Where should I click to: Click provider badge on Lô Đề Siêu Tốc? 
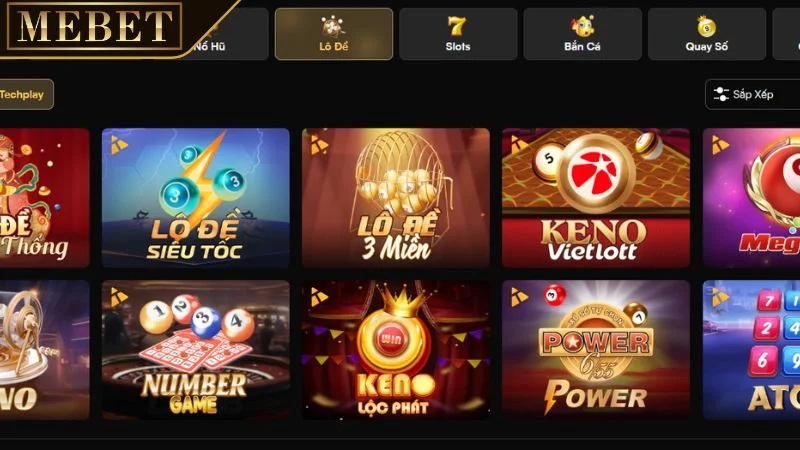[x=119, y=145]
